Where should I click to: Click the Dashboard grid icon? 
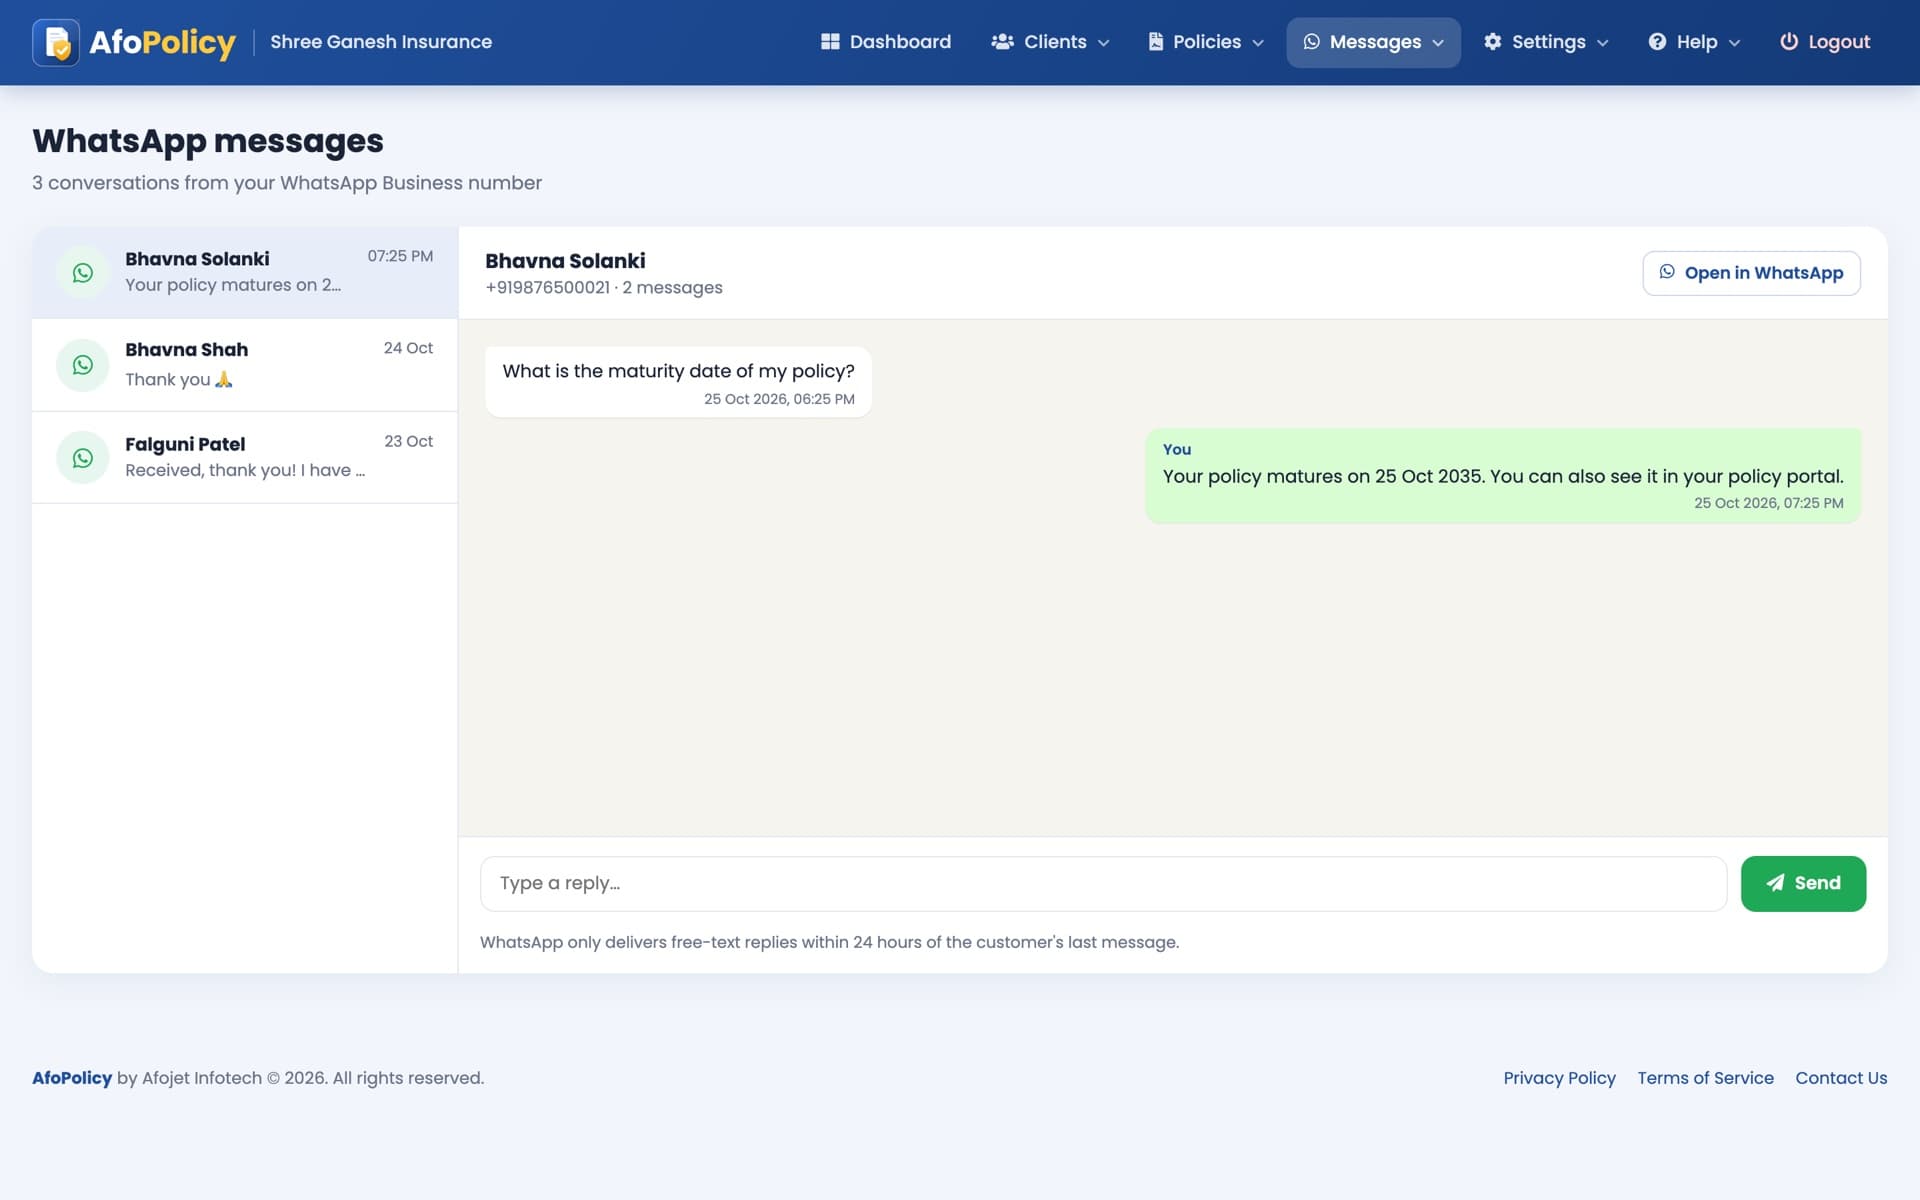830,42
